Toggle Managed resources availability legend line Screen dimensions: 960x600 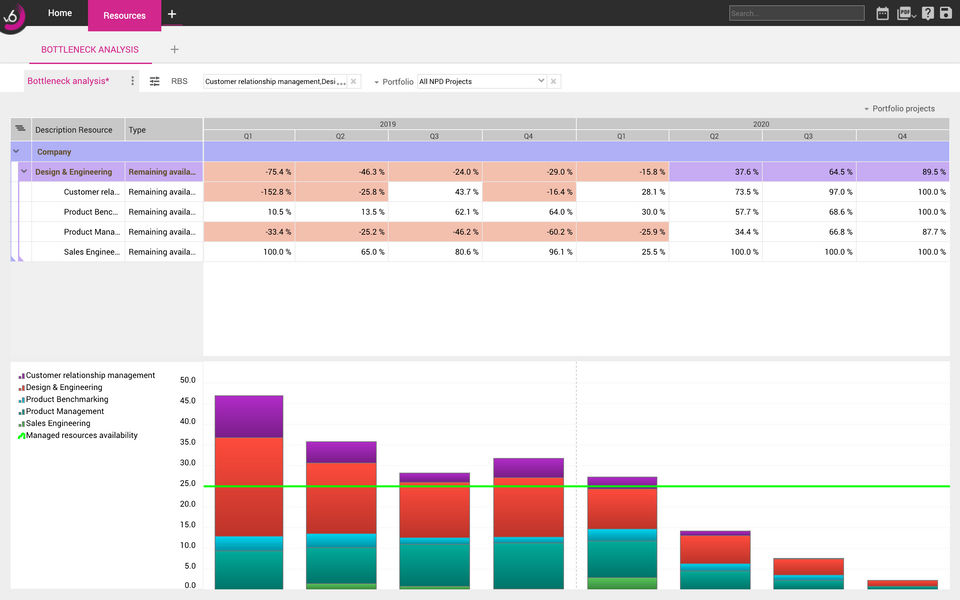pos(81,436)
